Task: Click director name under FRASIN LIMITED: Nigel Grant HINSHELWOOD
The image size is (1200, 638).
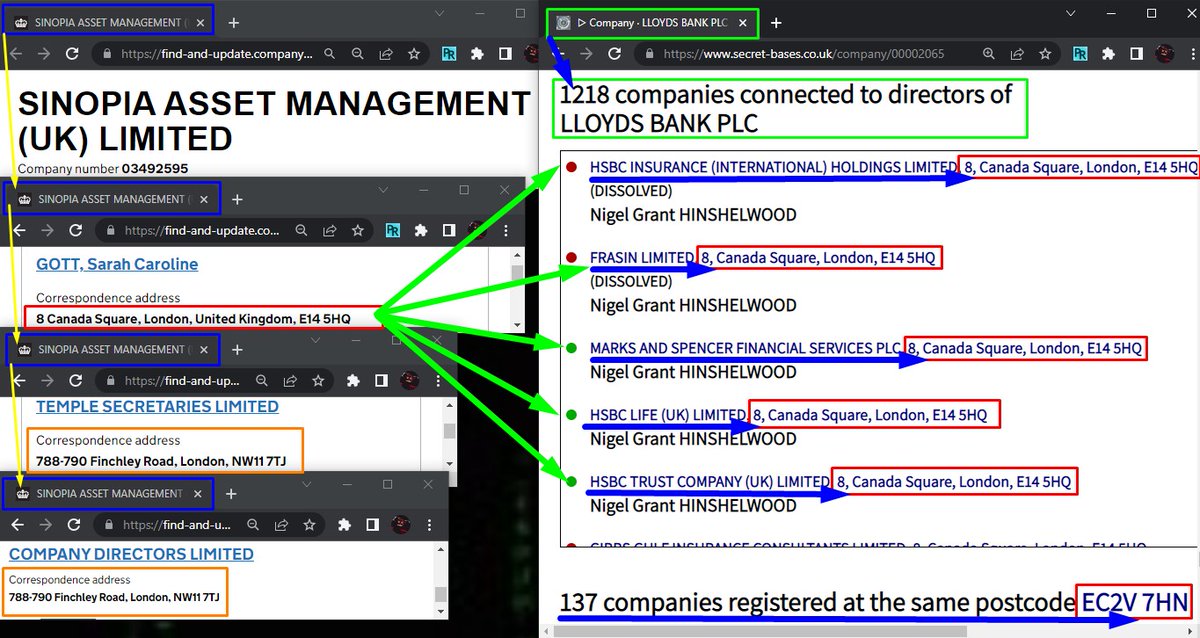Action: pyautogui.click(x=693, y=305)
